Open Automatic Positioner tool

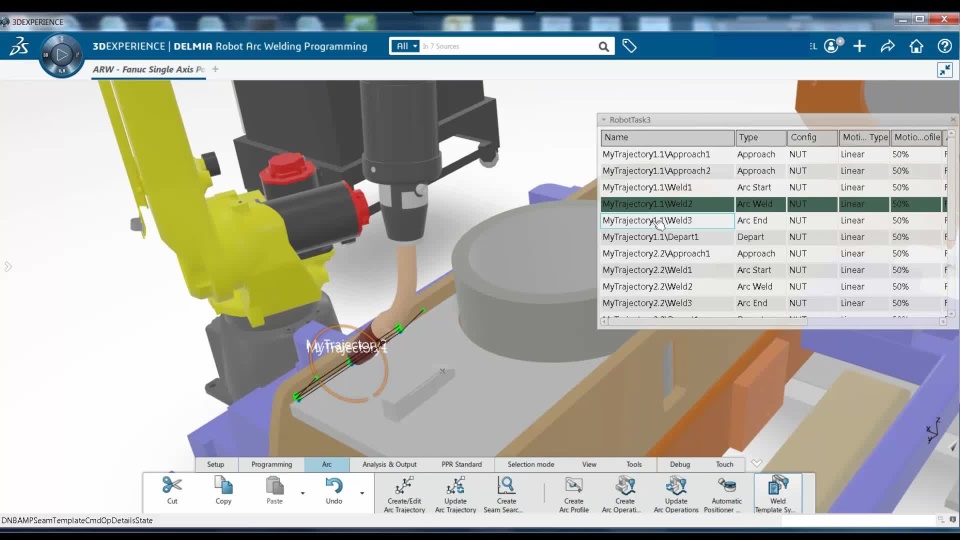(727, 493)
